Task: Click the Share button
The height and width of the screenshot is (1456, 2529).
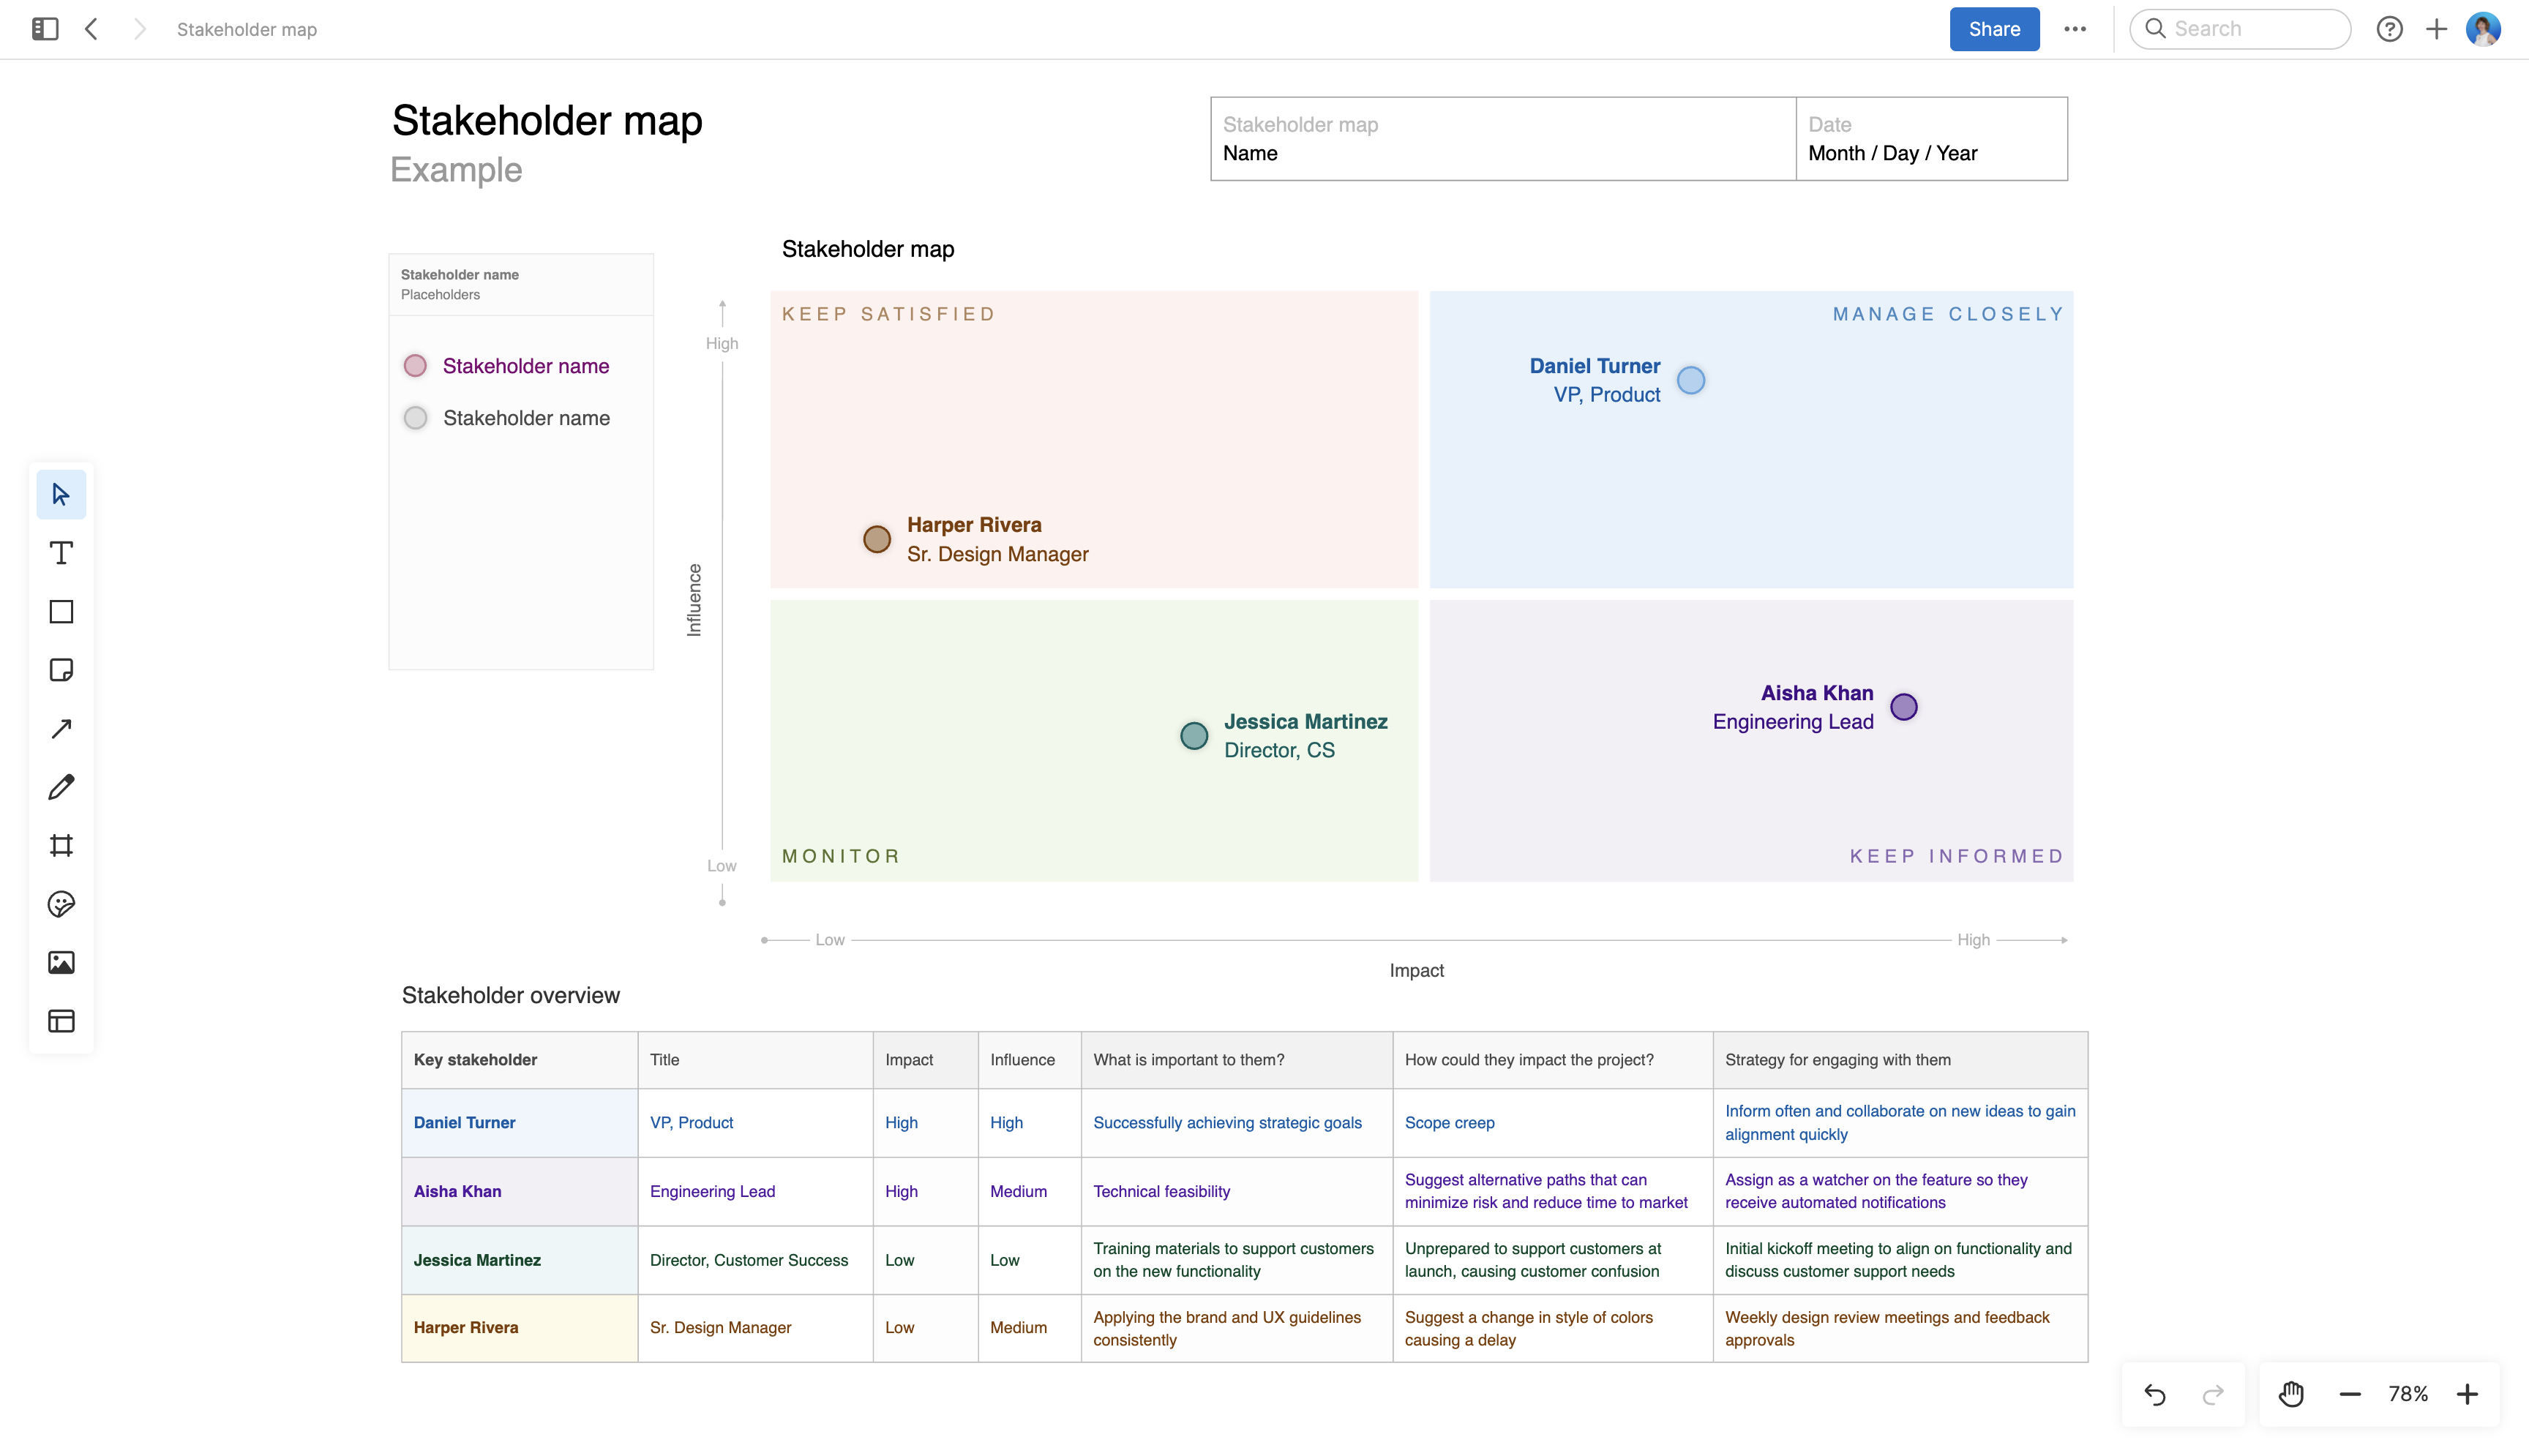Action: (x=1994, y=29)
